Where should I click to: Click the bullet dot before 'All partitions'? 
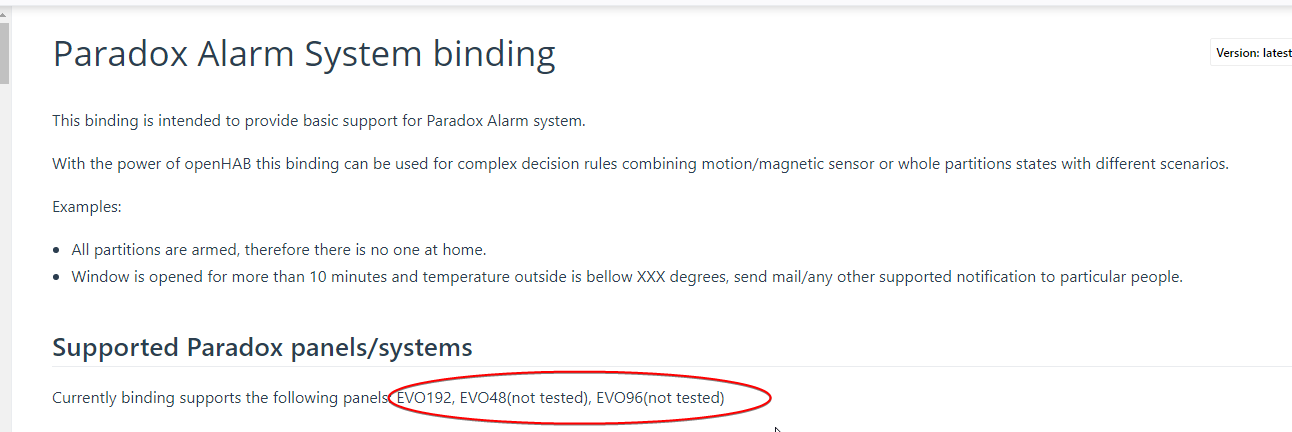pyautogui.click(x=58, y=250)
